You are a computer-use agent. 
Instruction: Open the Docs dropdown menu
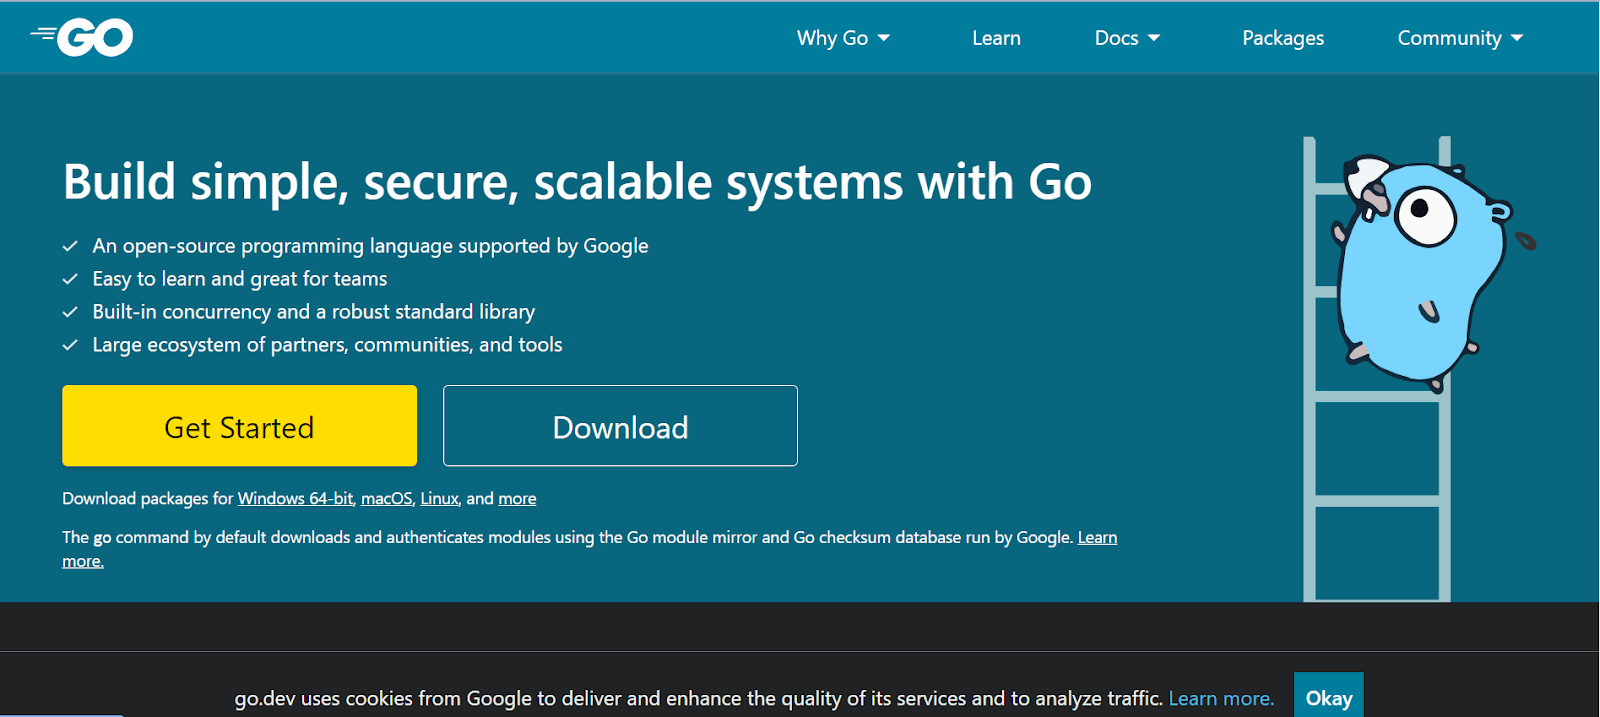[x=1127, y=38]
